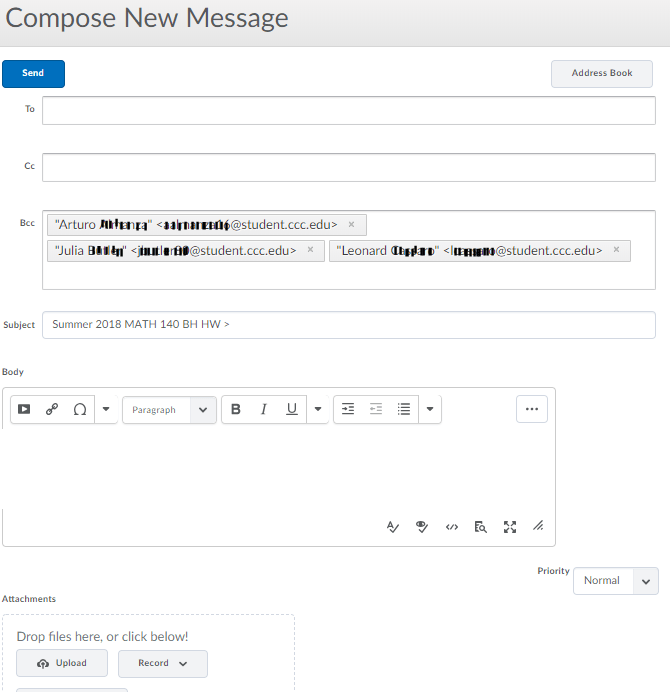Click the Subject field with Summer 2018 MATH text

(x=349, y=325)
